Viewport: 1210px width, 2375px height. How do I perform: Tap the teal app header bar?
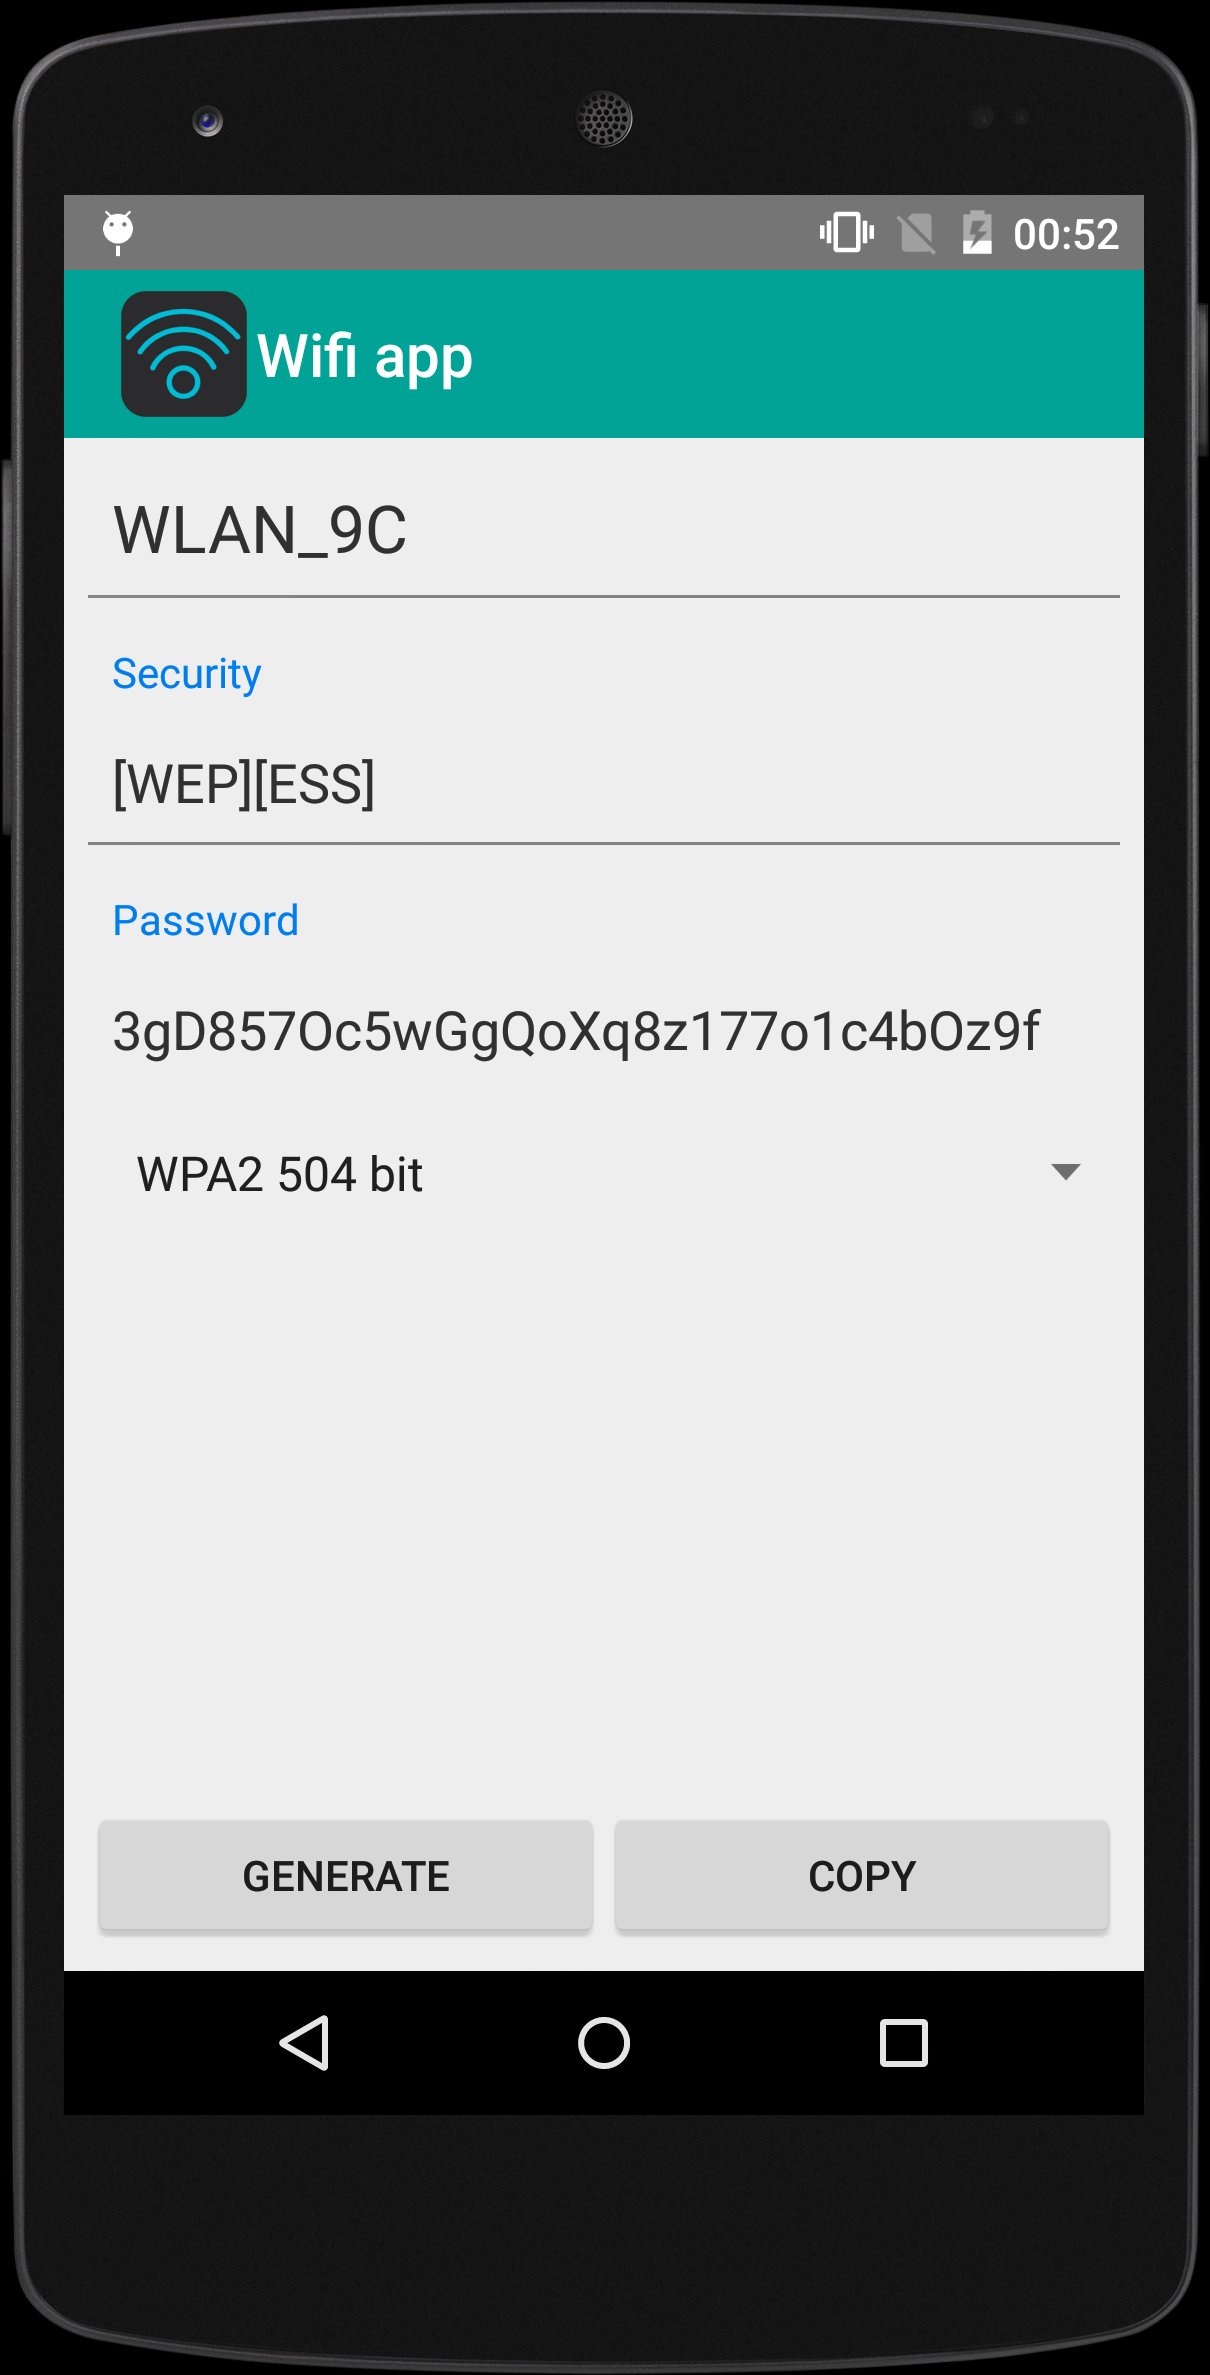604,354
